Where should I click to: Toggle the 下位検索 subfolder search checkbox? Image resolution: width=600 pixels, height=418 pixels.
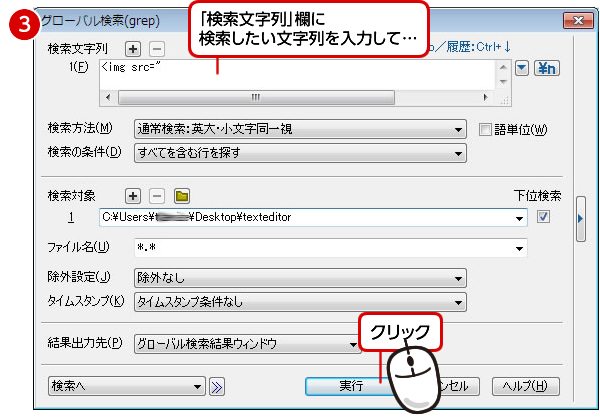543,217
